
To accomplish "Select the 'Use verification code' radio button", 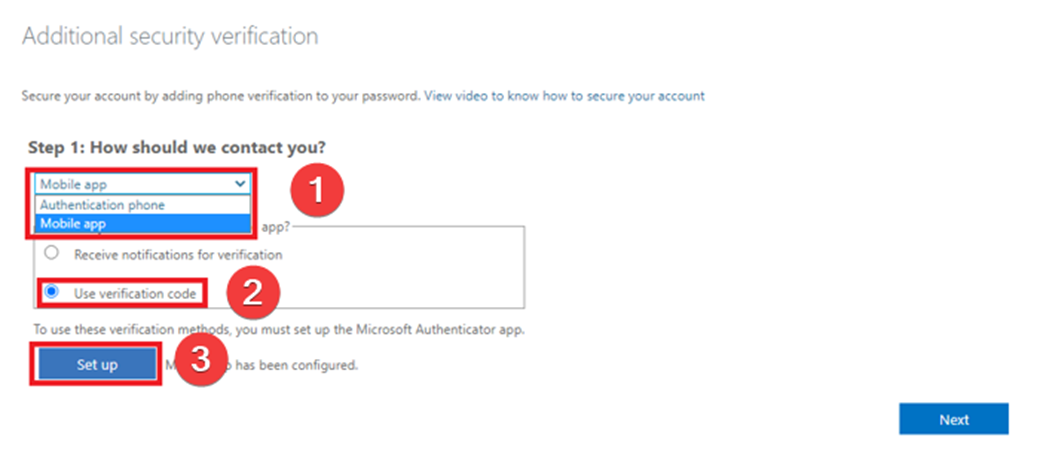I will [51, 293].
